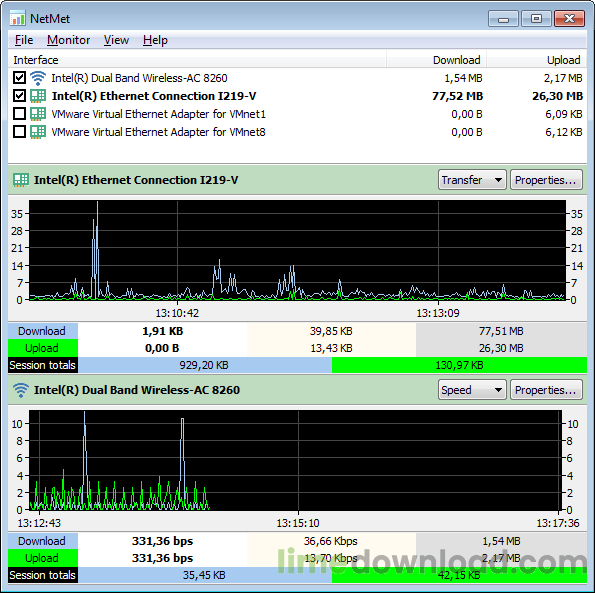Enable the VMware VMnet8 adapter checkbox
595x593 pixels.
tap(19, 132)
